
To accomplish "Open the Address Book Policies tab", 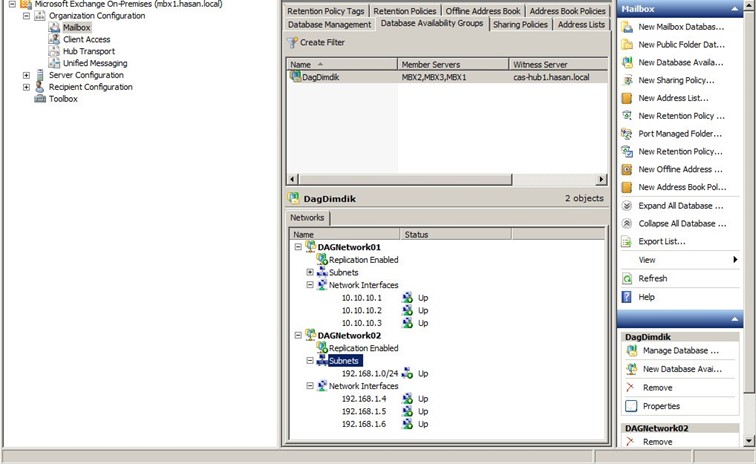I will [567, 11].
